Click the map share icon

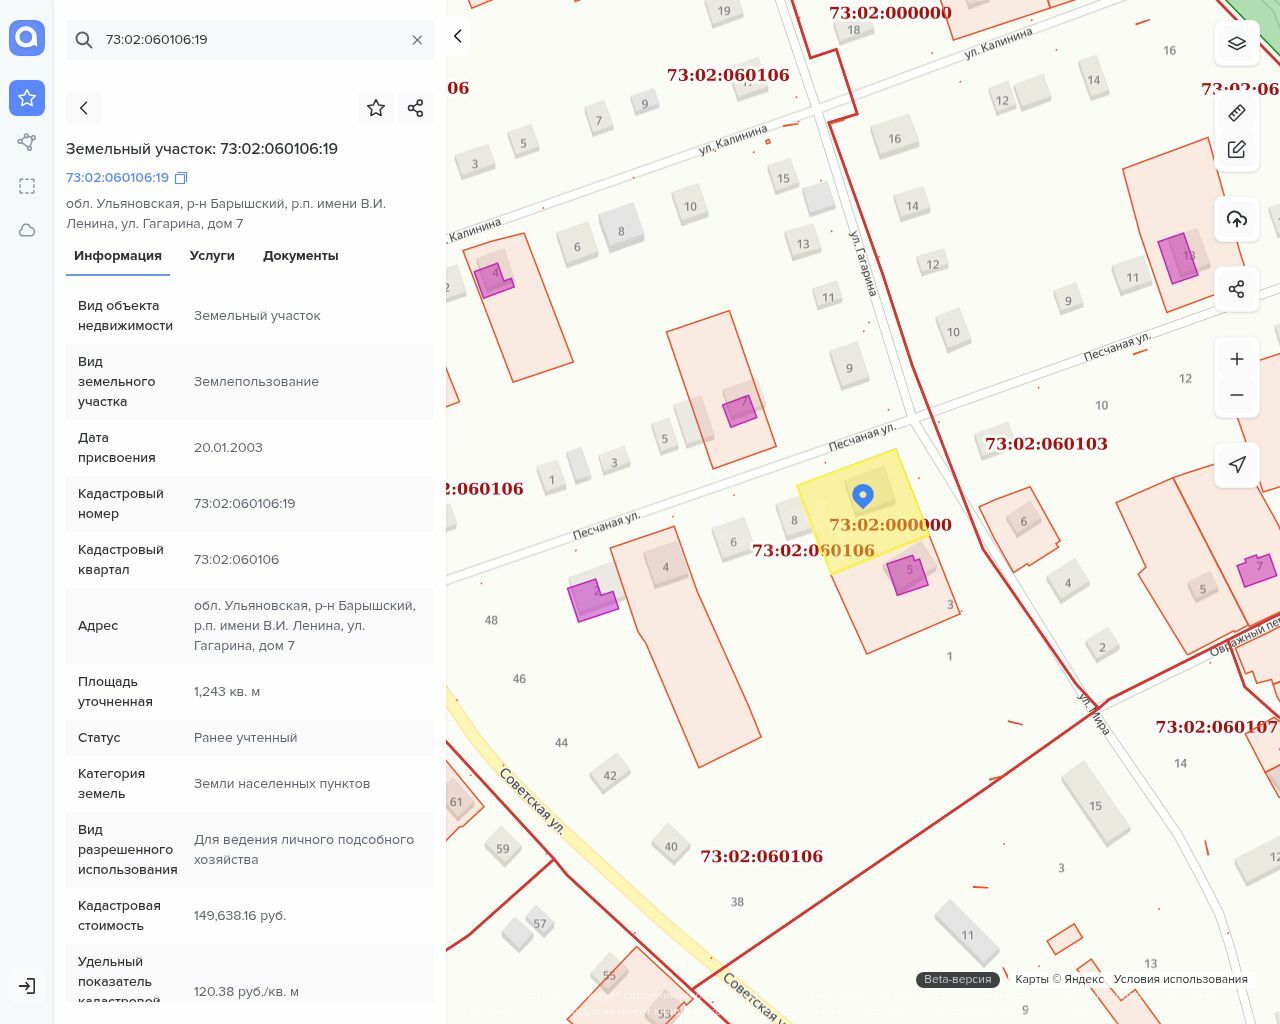[x=1236, y=289]
